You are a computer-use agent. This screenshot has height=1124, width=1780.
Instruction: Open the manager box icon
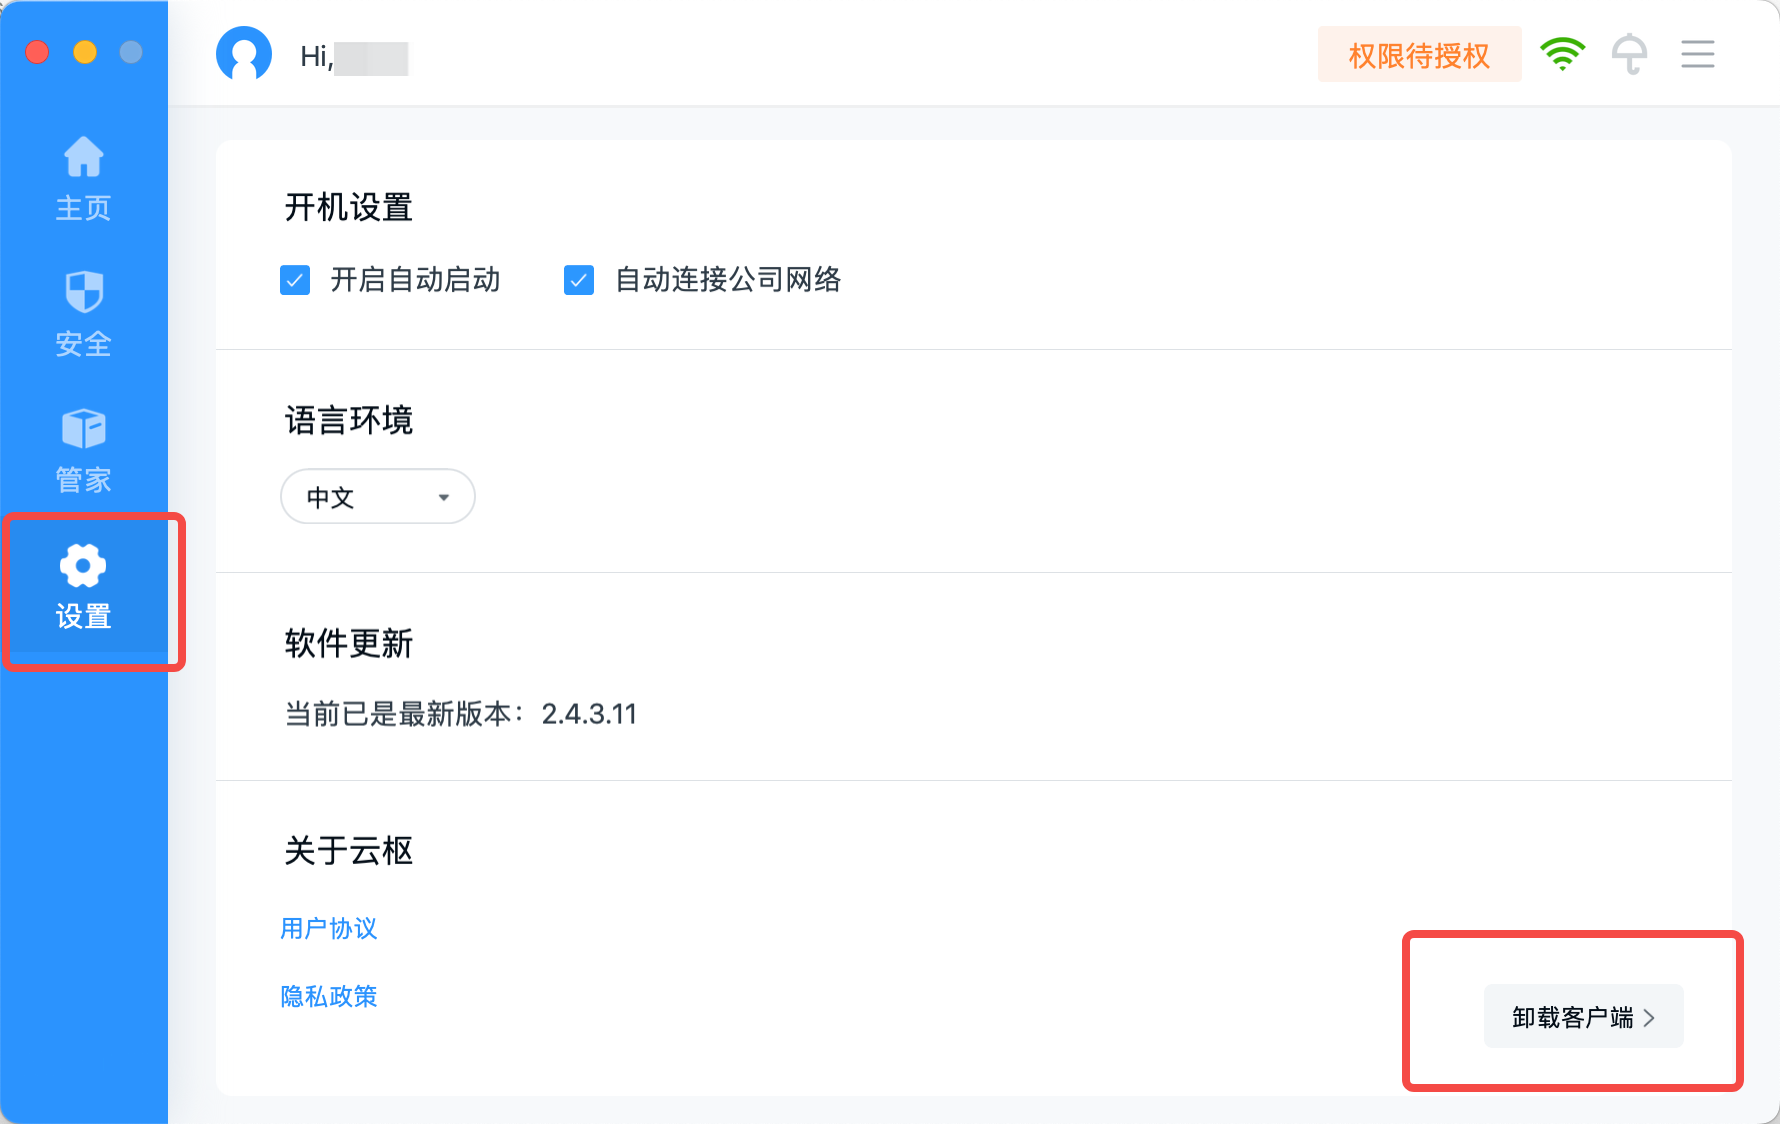[x=84, y=429]
